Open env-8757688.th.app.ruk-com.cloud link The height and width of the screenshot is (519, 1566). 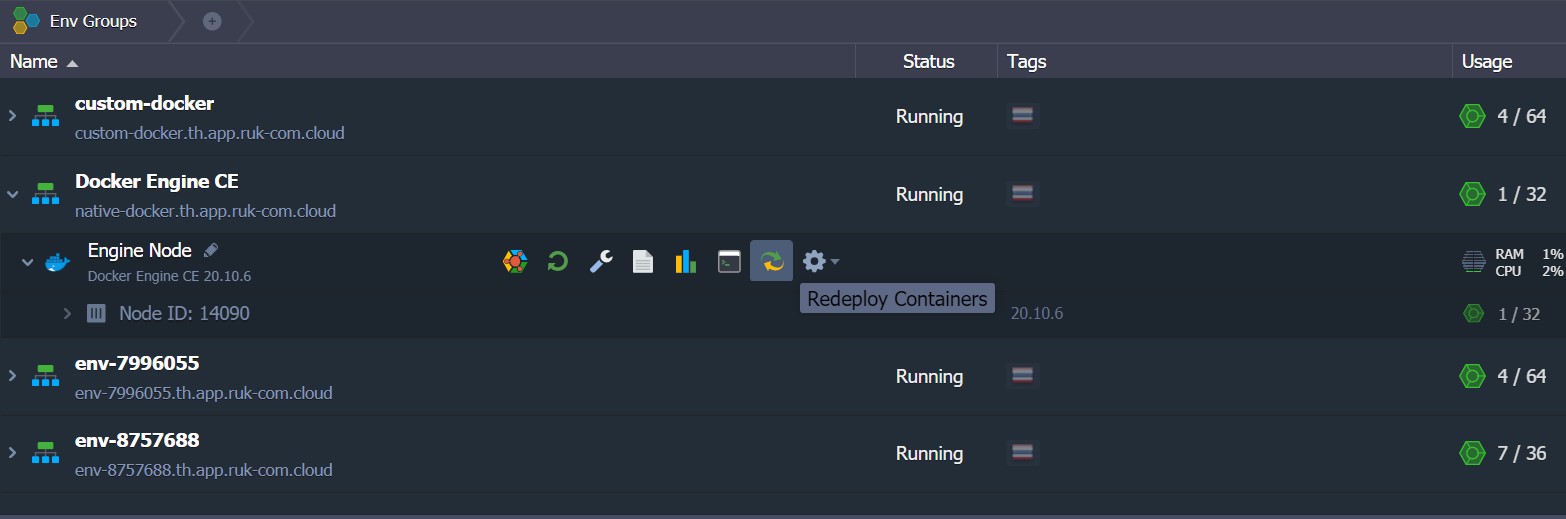coord(204,470)
